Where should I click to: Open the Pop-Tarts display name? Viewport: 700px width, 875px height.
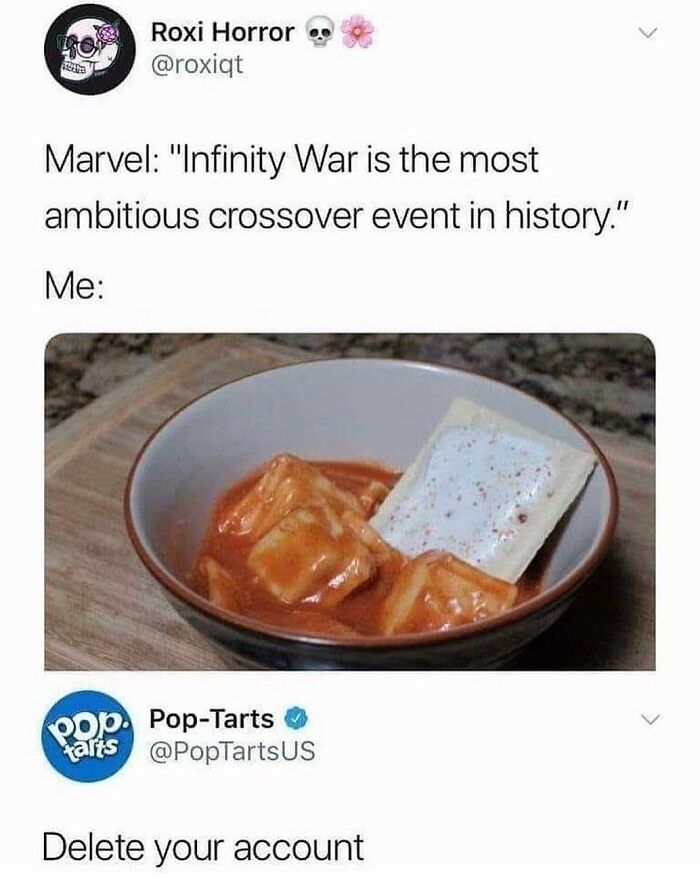(212, 719)
